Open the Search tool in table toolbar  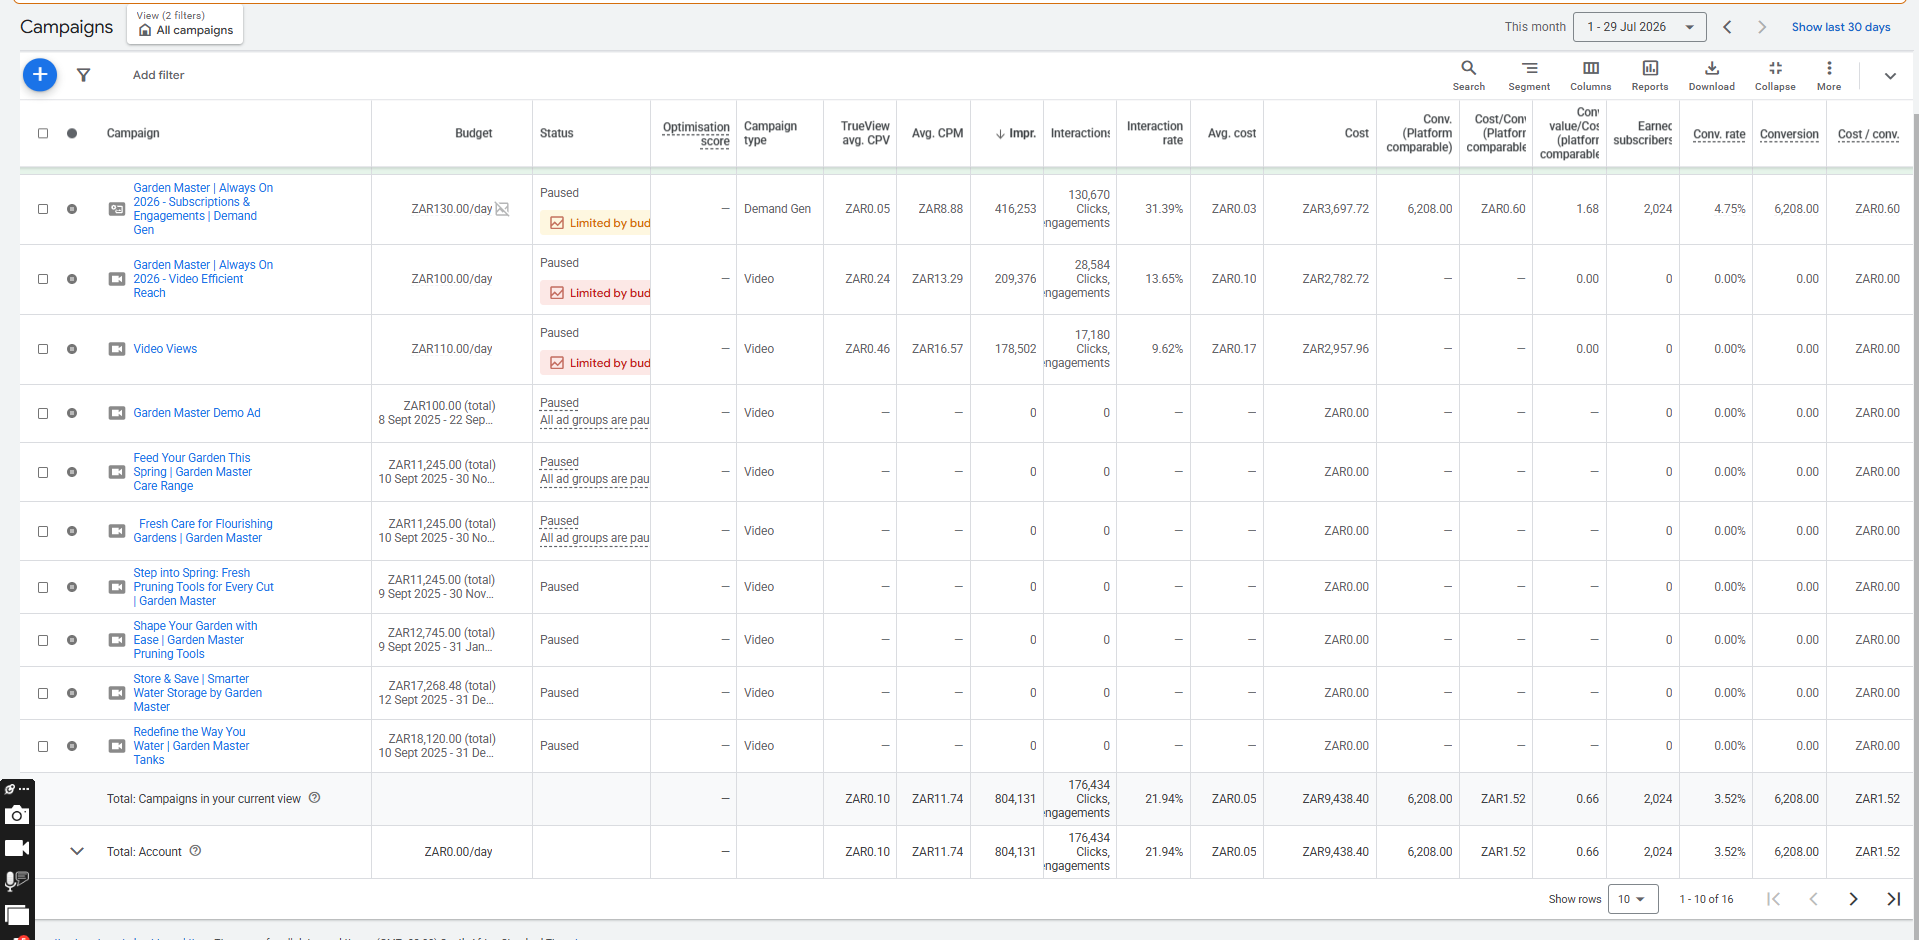(x=1468, y=75)
